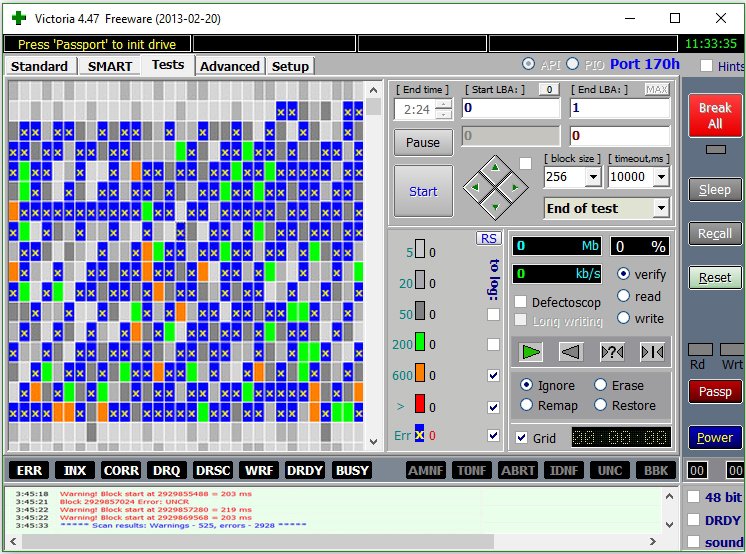Select the read radio button
746x554 pixels.
tap(624, 296)
